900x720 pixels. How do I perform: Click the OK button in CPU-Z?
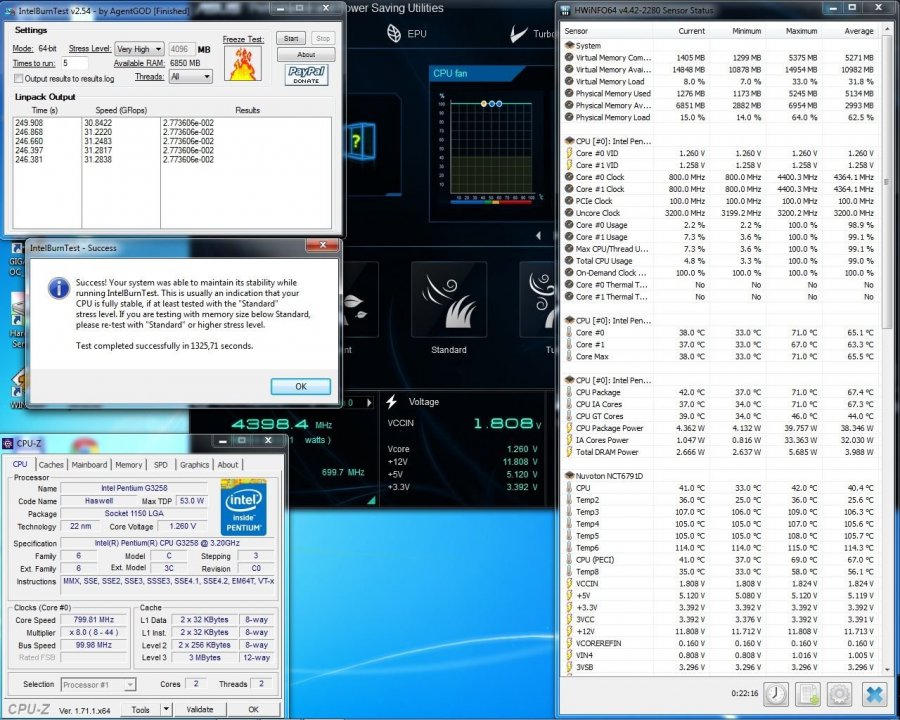click(x=253, y=709)
